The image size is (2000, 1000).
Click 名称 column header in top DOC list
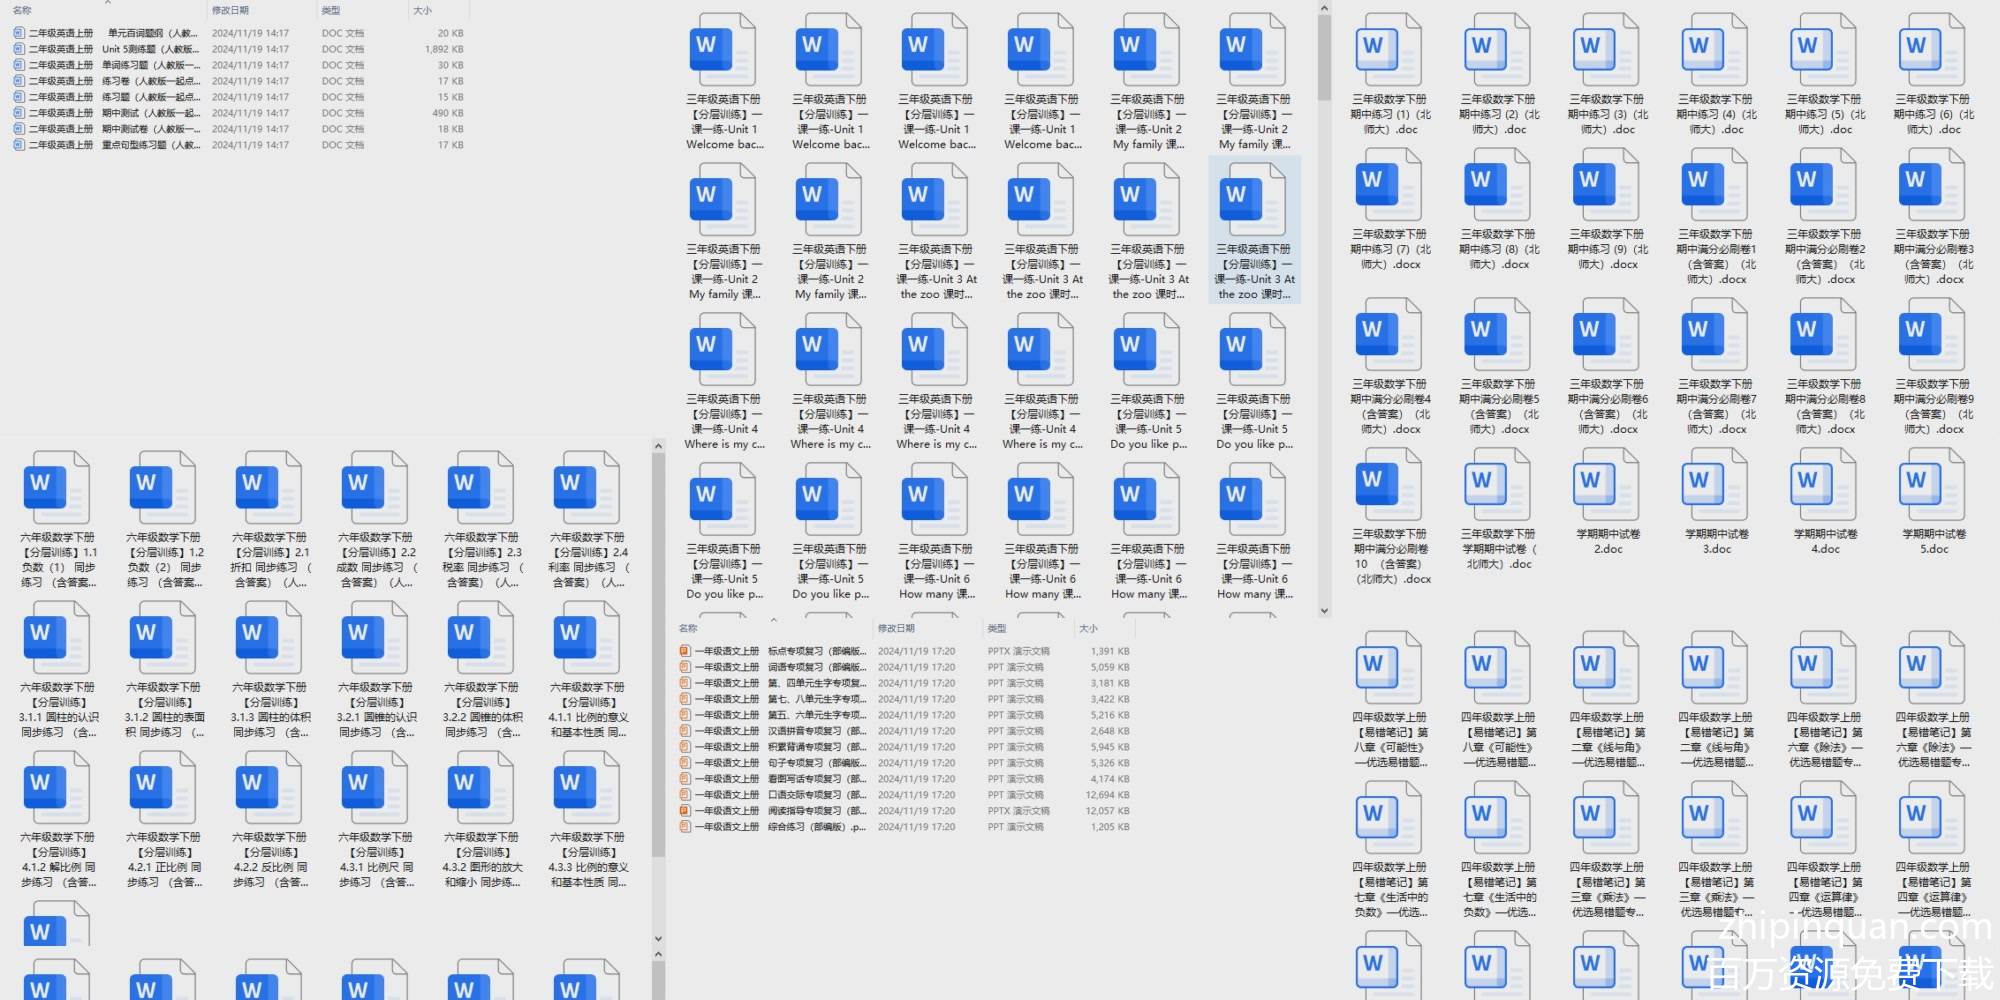pyautogui.click(x=22, y=10)
